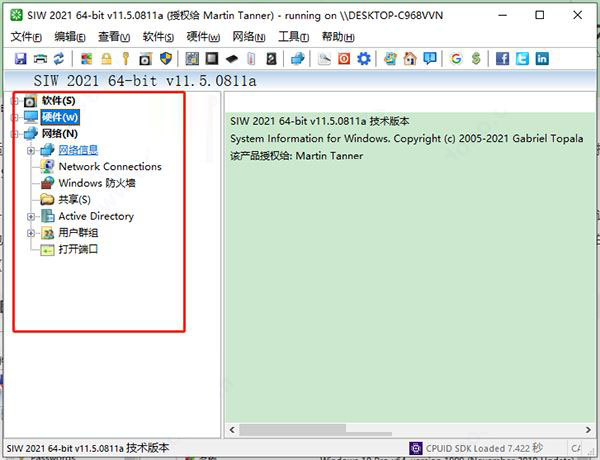This screenshot has height=460, width=600.
Task: Click the golden key toolbar icon
Action: tap(126, 59)
